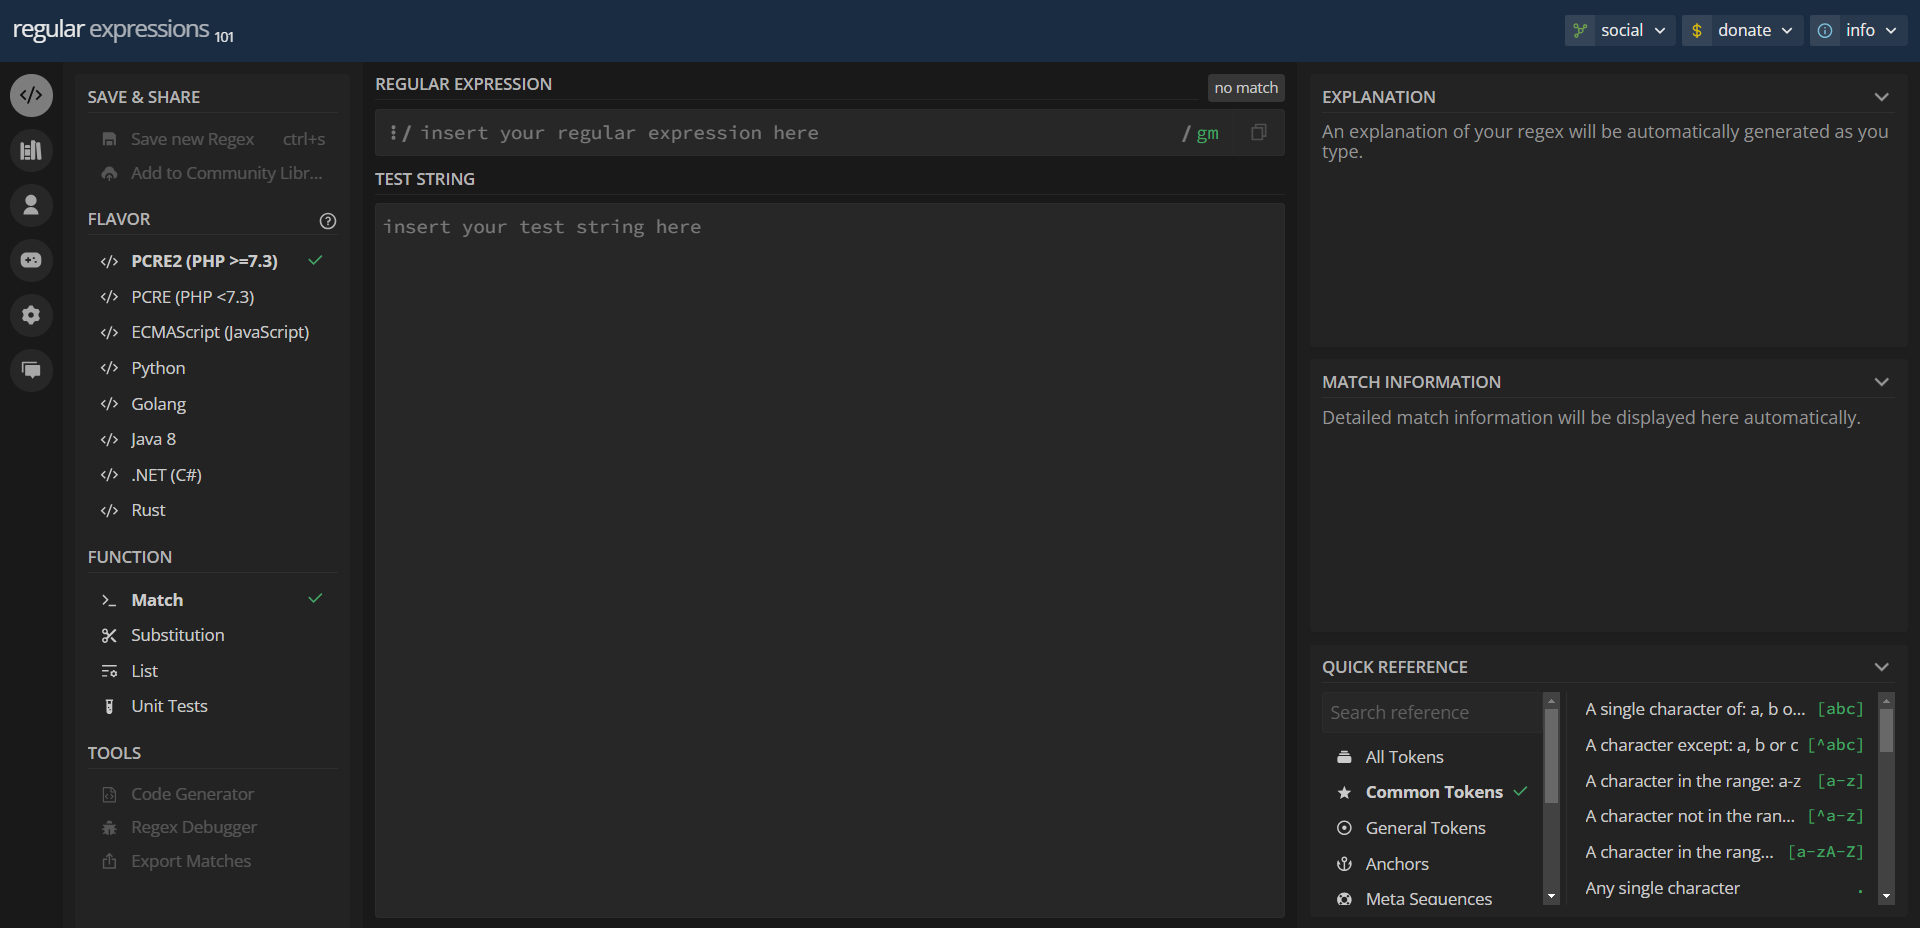The height and width of the screenshot is (928, 1920).
Task: Click the Match terminal prompt icon
Action: [x=110, y=600]
